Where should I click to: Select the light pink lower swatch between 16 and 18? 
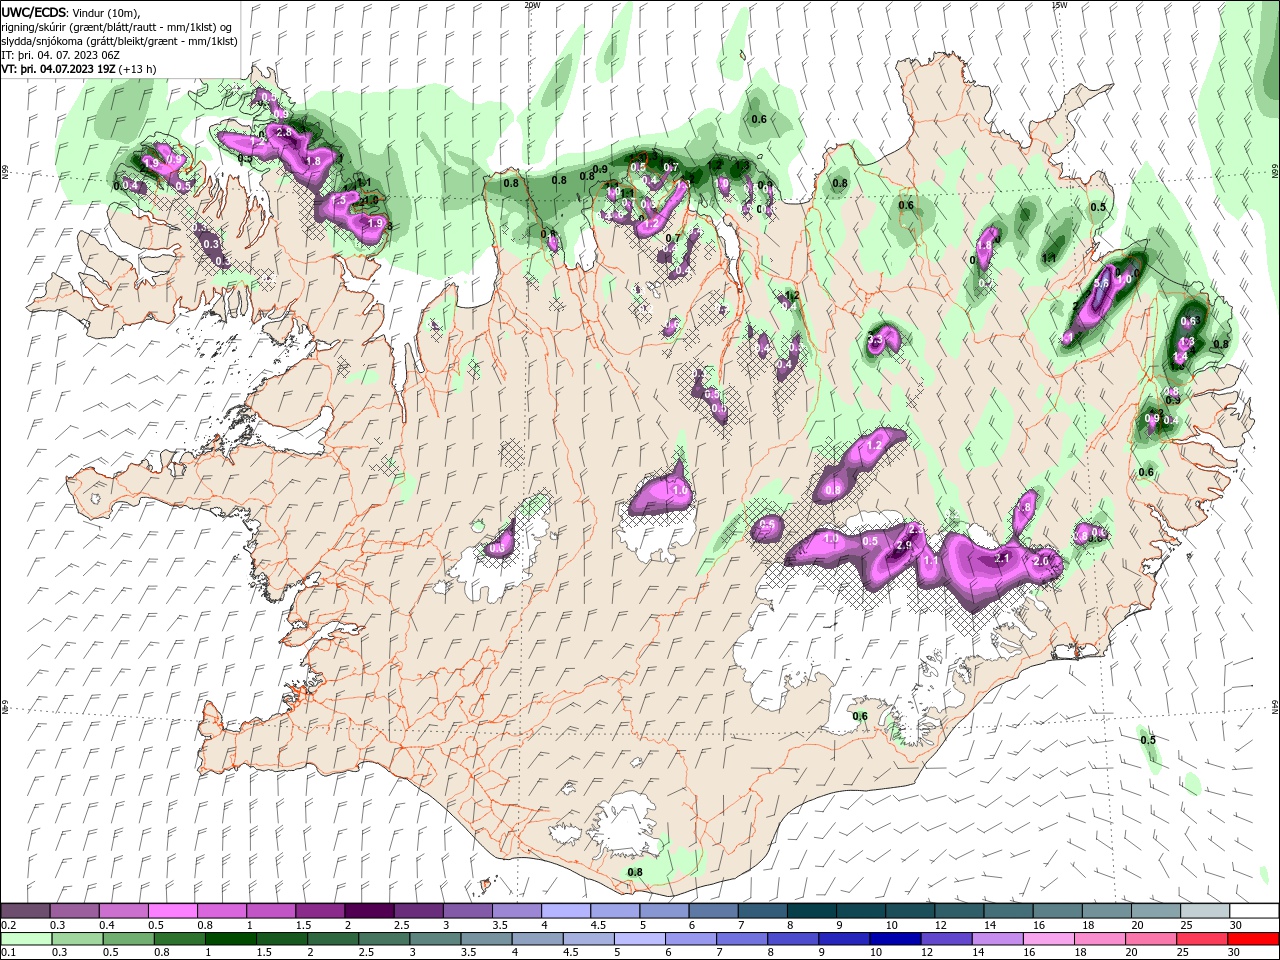click(1050, 939)
